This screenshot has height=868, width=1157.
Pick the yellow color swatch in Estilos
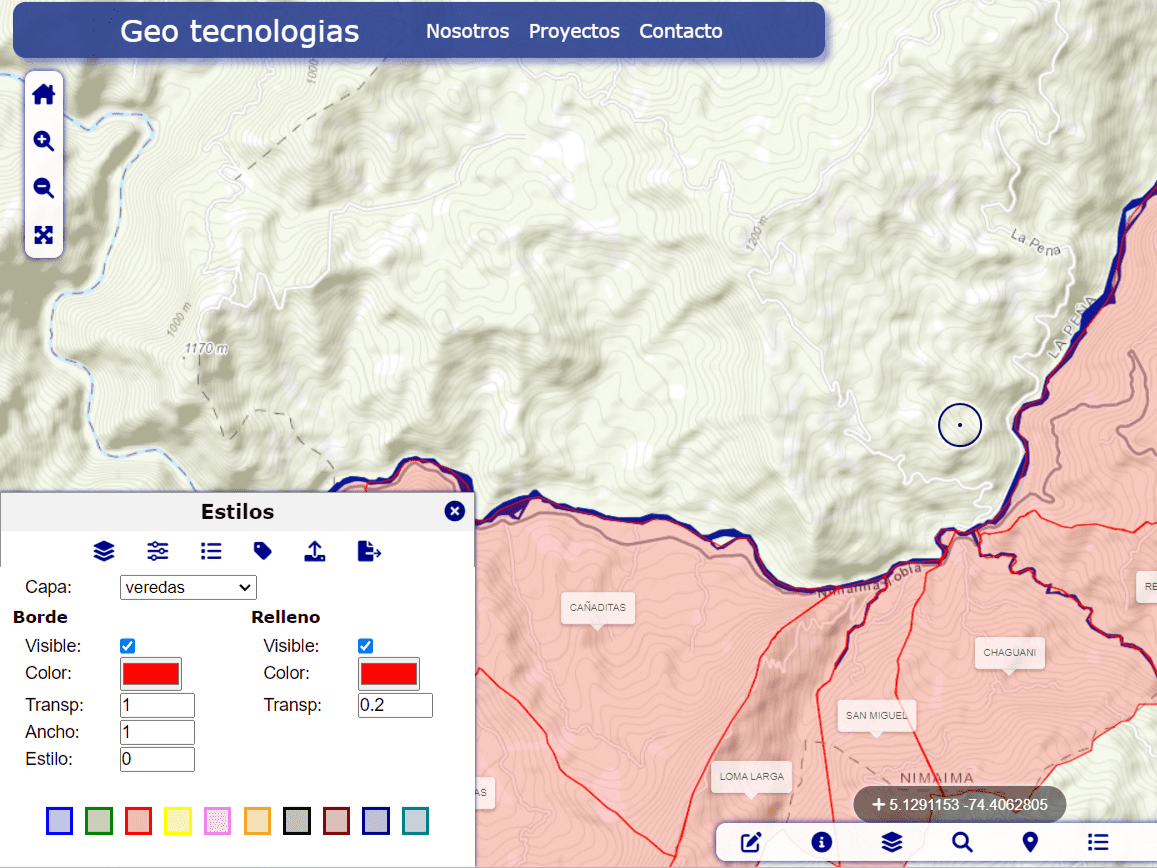(178, 820)
